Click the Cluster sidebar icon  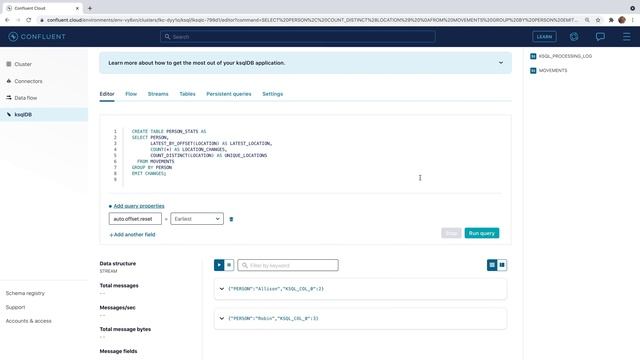pos(9,64)
